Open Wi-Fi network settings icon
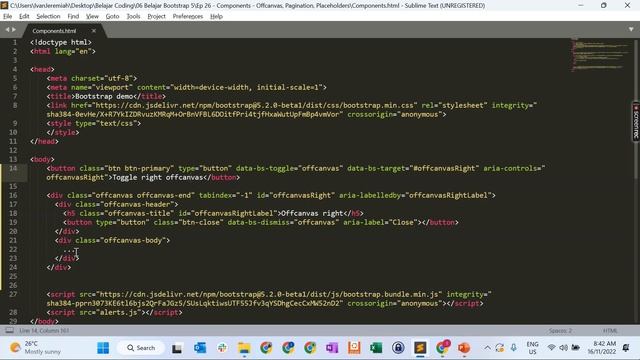Image resolution: width=640 pixels, height=360 pixels. pyautogui.click(x=551, y=348)
